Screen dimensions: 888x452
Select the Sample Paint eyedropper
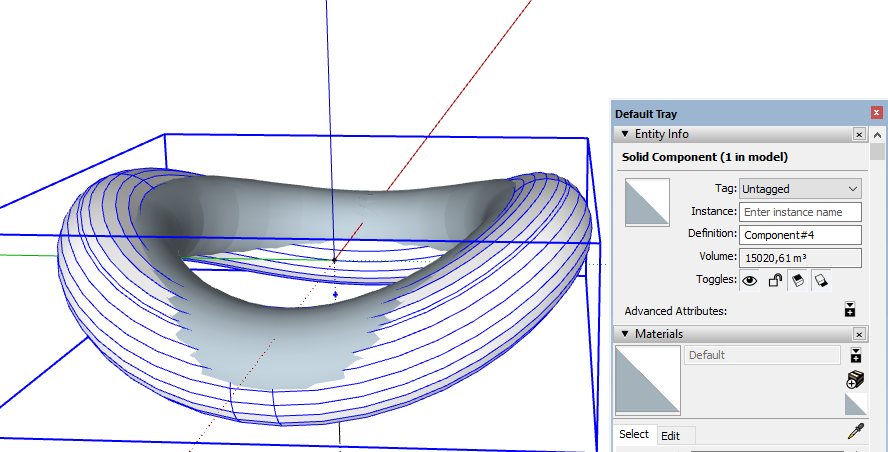point(856,431)
